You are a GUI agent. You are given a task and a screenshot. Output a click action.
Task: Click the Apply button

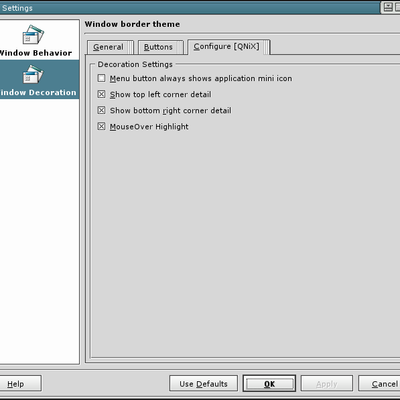point(327,384)
